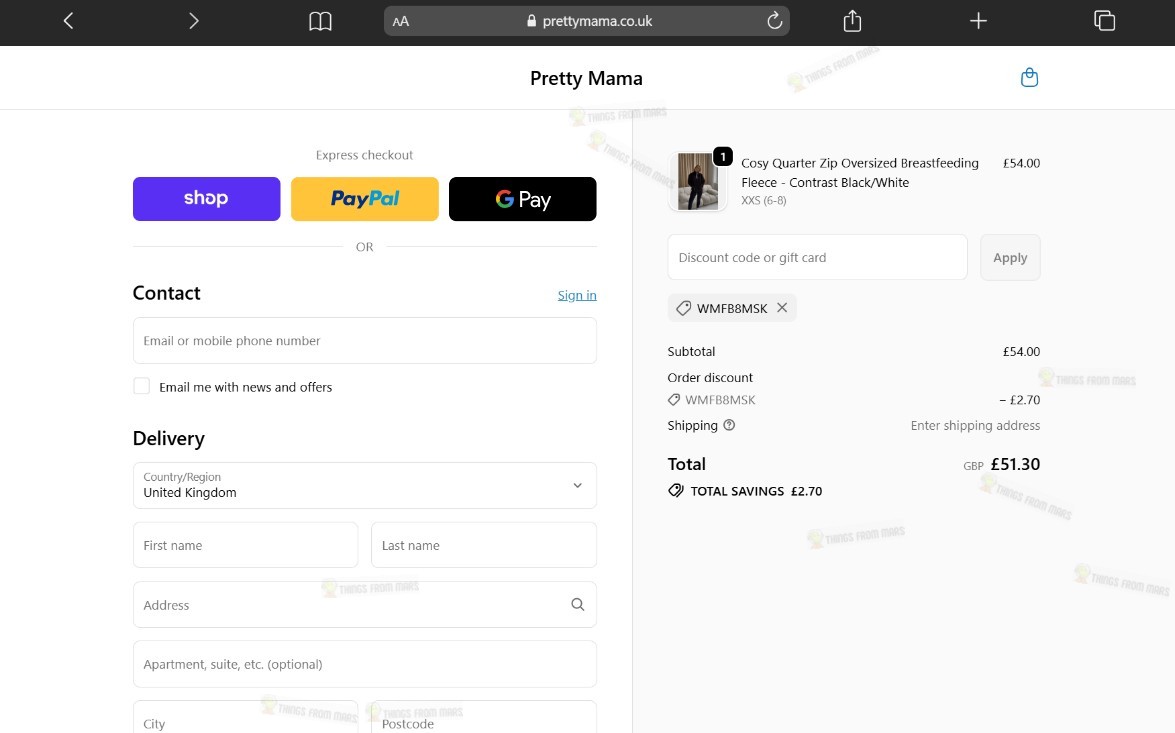1175x733 pixels.
Task: Click the Pretty Mama store title
Action: coord(586,78)
